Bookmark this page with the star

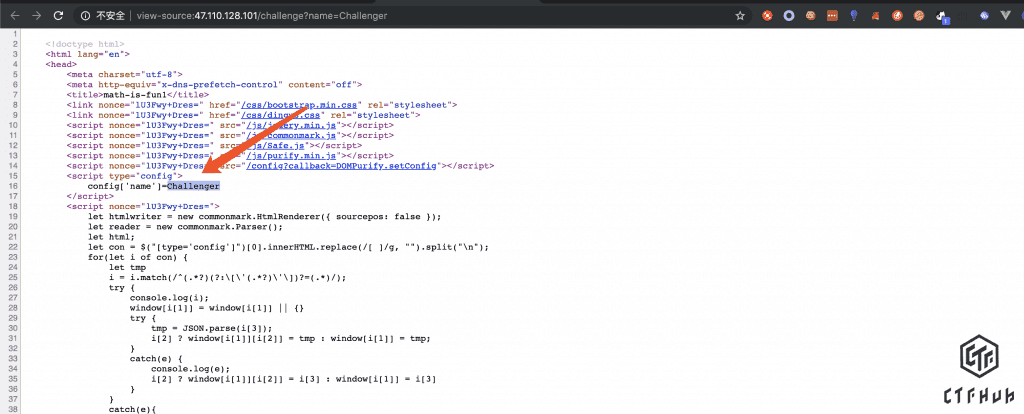740,16
